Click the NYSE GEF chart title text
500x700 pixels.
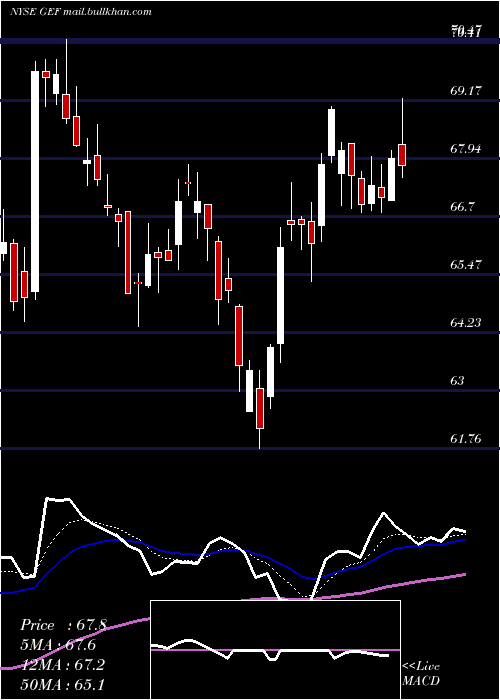point(81,12)
